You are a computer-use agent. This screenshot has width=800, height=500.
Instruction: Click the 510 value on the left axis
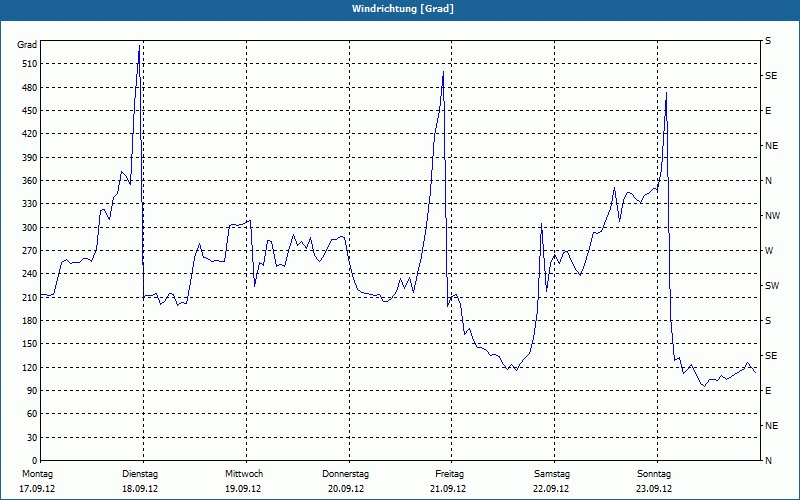click(x=29, y=64)
